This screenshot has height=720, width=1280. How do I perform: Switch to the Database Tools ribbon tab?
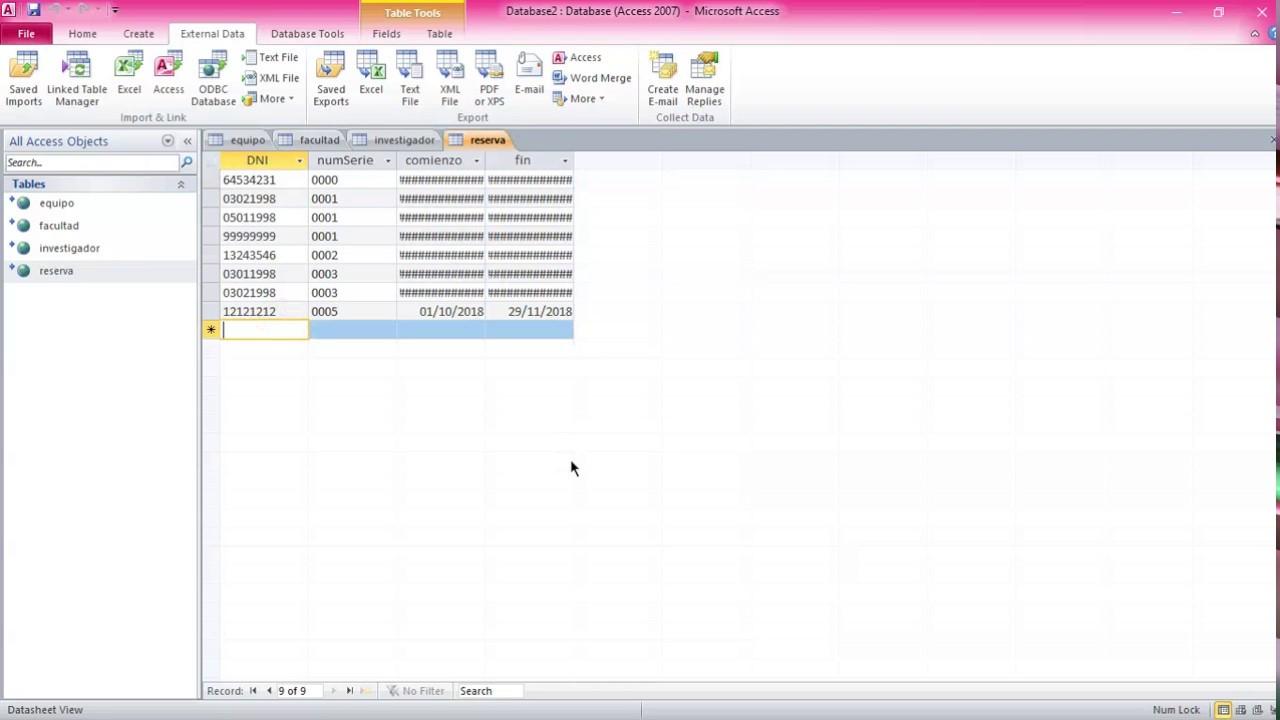coord(307,34)
